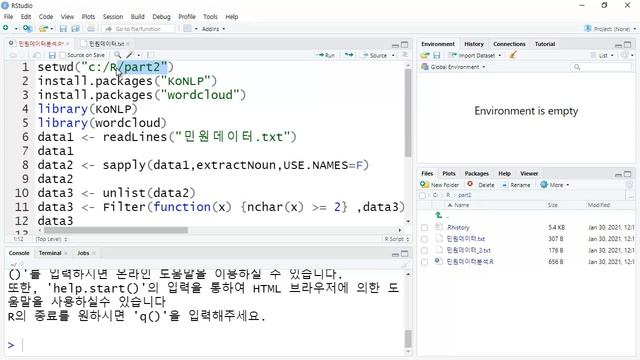
Task: Check the box next to .Rhistory
Action: [x=424, y=227]
